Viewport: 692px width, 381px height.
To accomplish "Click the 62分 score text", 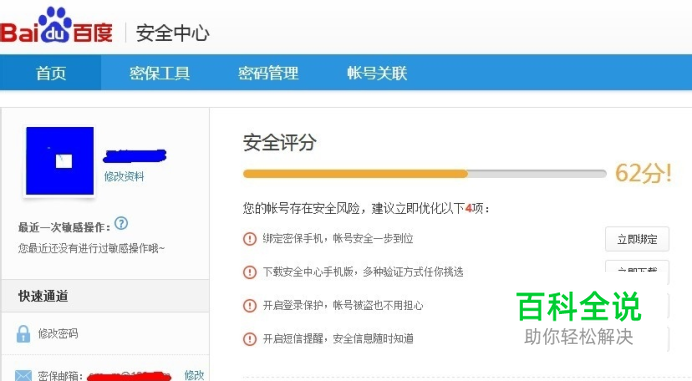I will [x=643, y=173].
